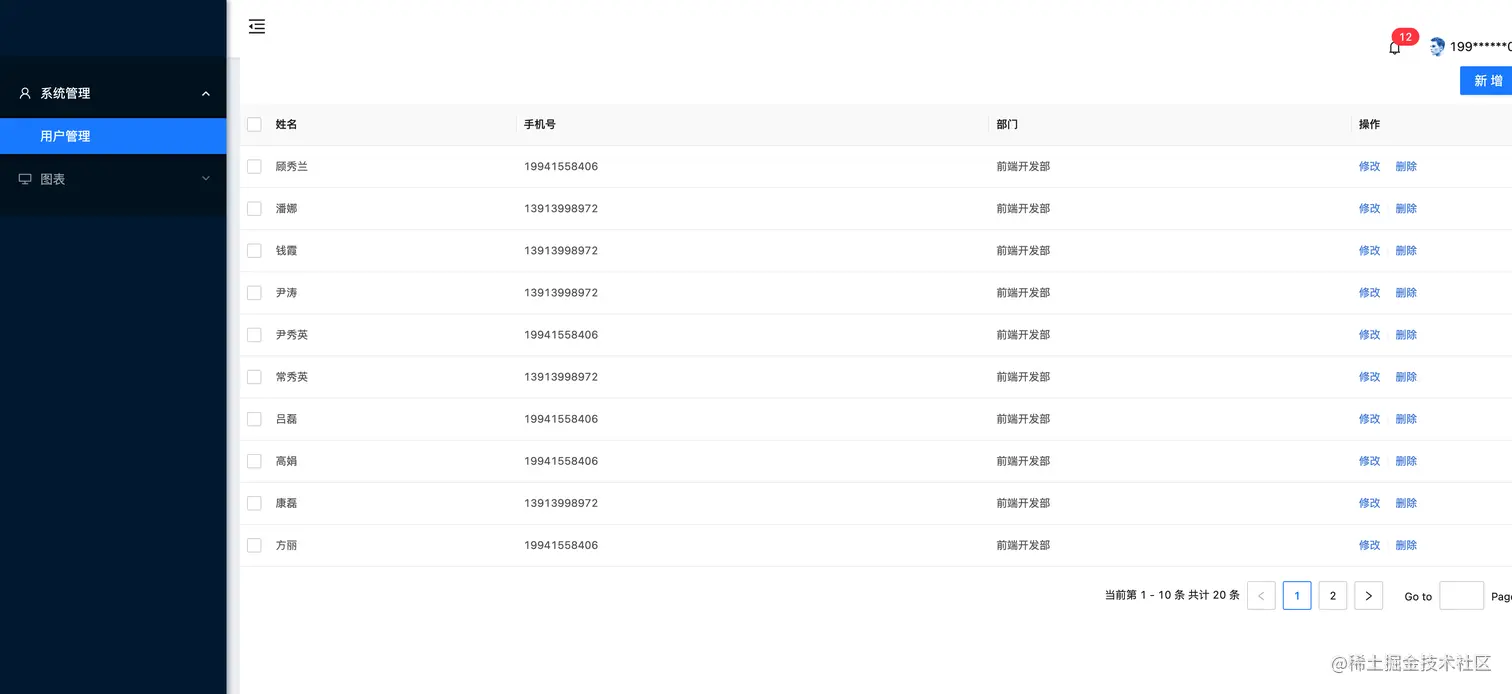The width and height of the screenshot is (1512, 694).
Task: Click the 新增 button
Action: [1487, 81]
